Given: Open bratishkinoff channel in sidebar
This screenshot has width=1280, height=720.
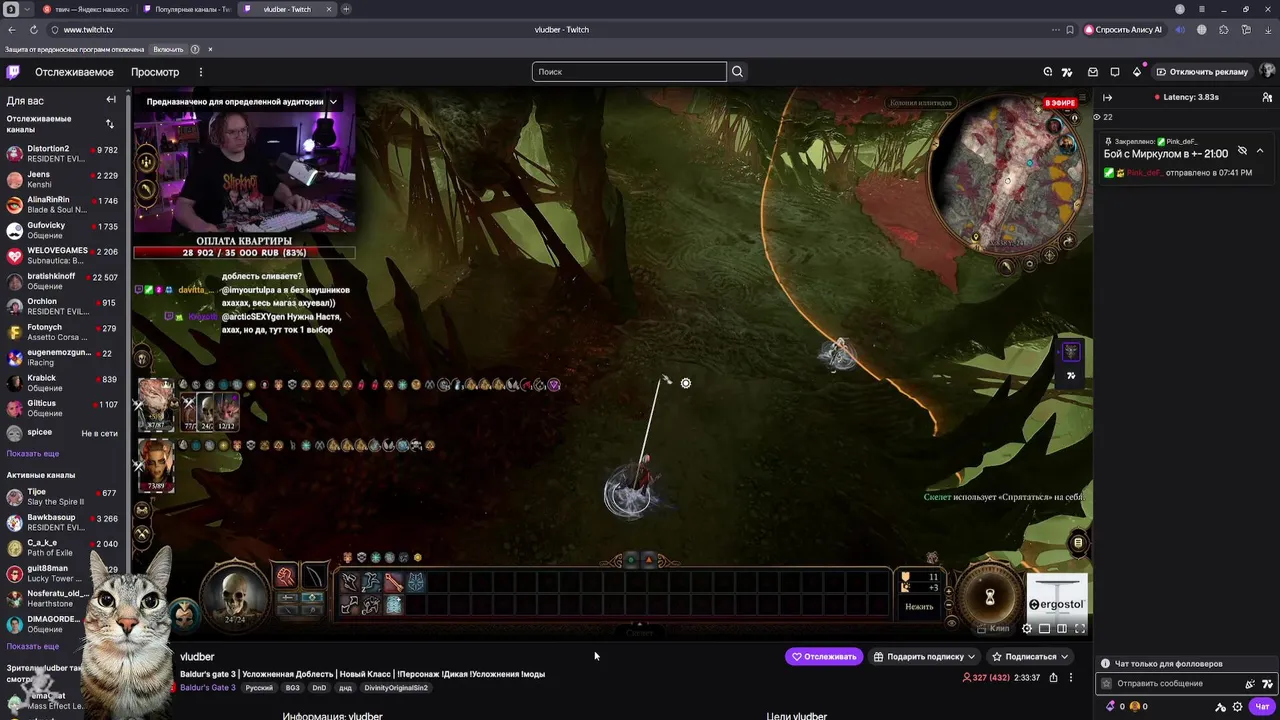Looking at the screenshot, I should coord(62,281).
